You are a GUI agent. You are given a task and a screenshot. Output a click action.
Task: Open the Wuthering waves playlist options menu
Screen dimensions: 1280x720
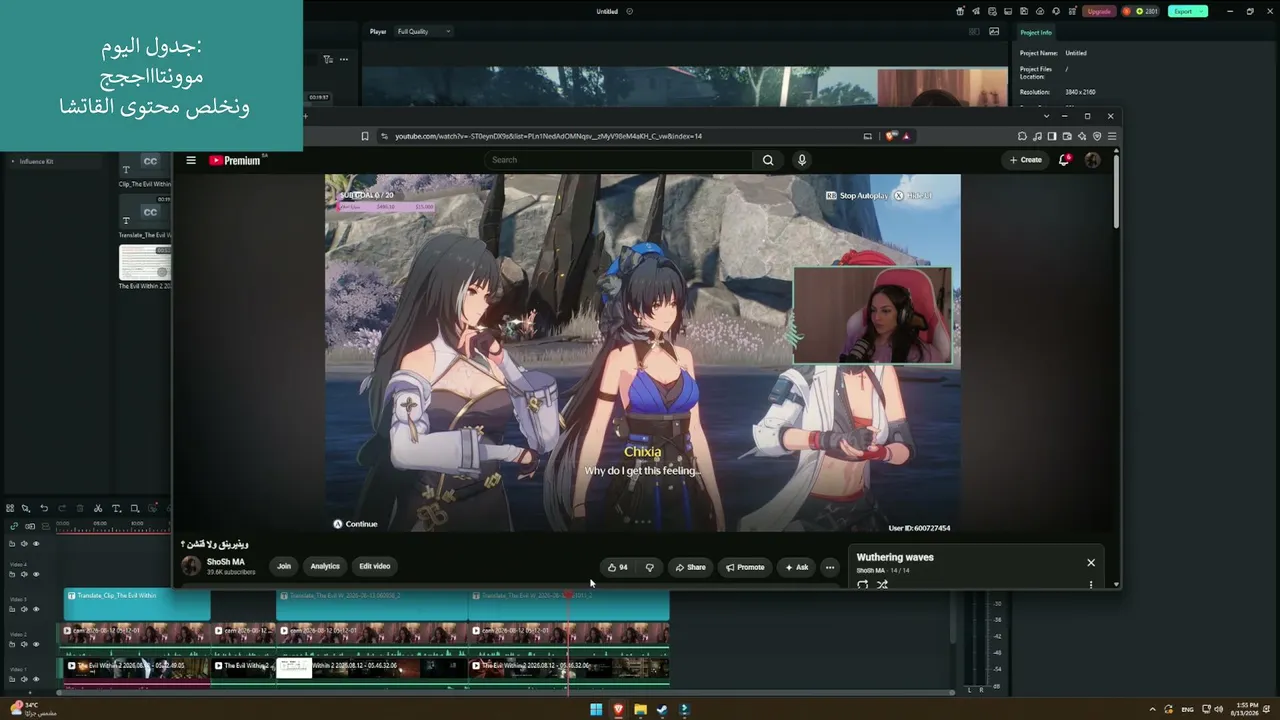[1091, 585]
